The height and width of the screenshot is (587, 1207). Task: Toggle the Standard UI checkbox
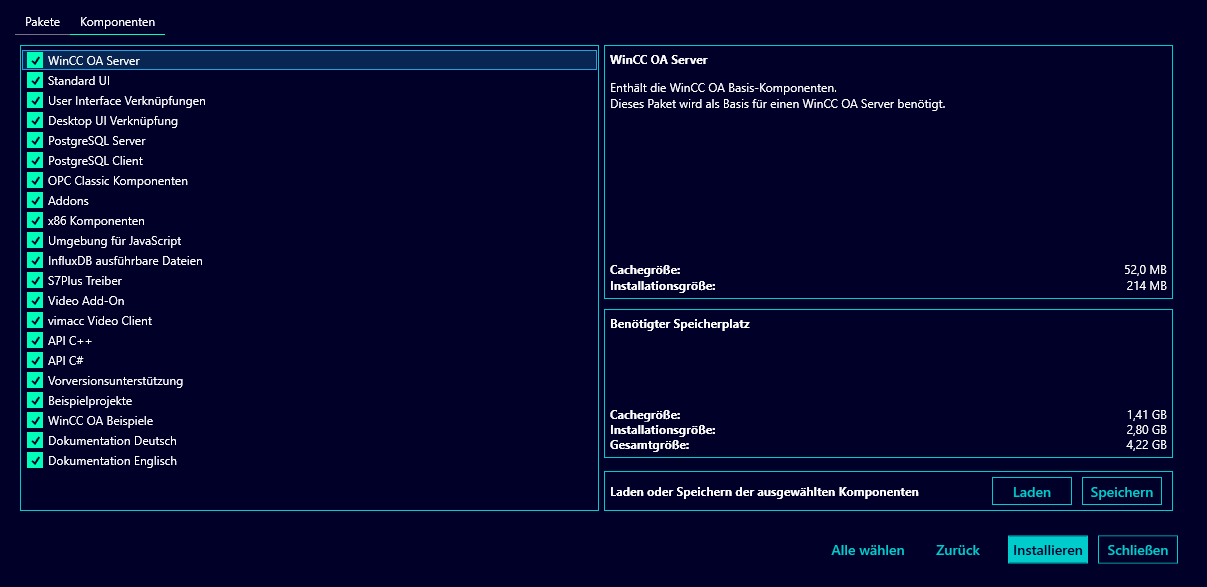[35, 81]
